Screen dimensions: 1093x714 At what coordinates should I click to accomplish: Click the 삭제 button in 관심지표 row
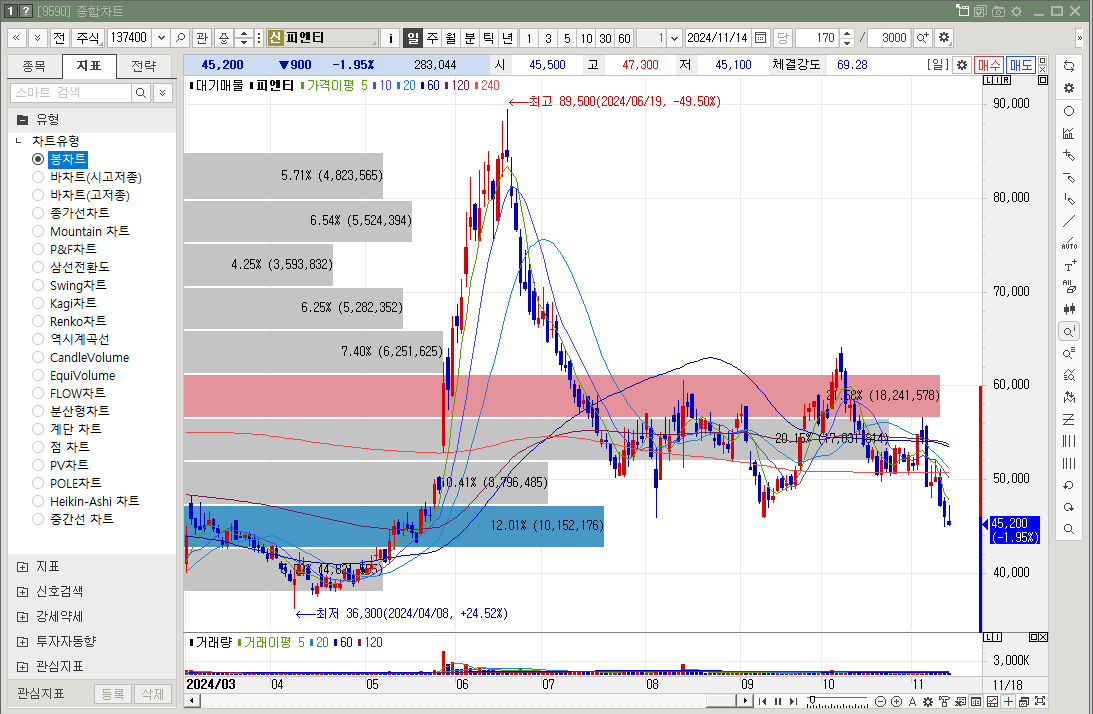pos(153,694)
